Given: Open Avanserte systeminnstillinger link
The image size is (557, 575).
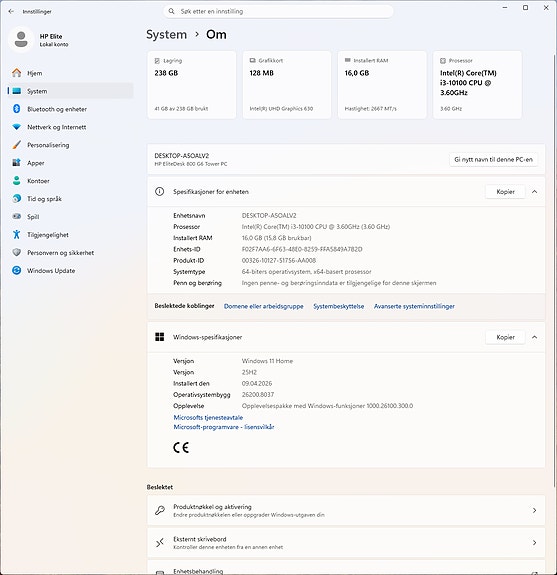Looking at the screenshot, I should [x=414, y=306].
